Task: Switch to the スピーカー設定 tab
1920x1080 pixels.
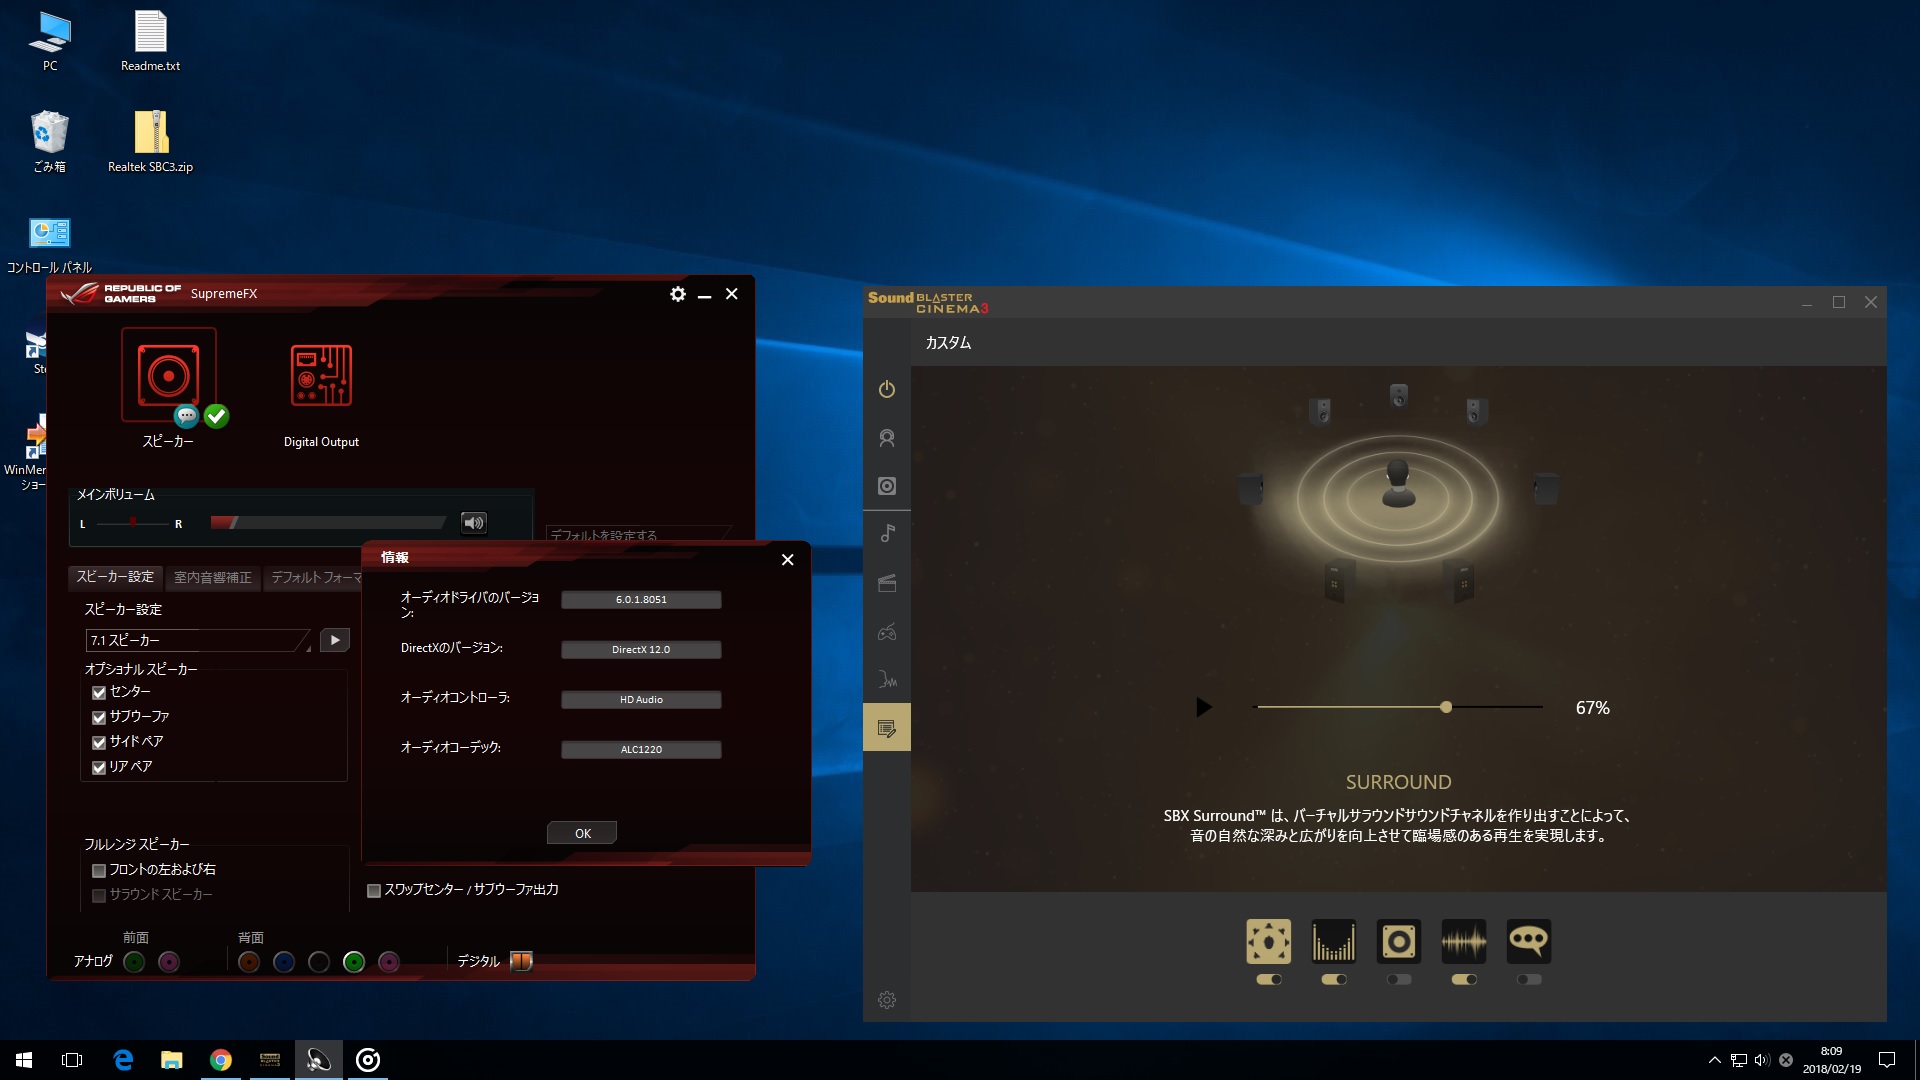Action: 115,577
